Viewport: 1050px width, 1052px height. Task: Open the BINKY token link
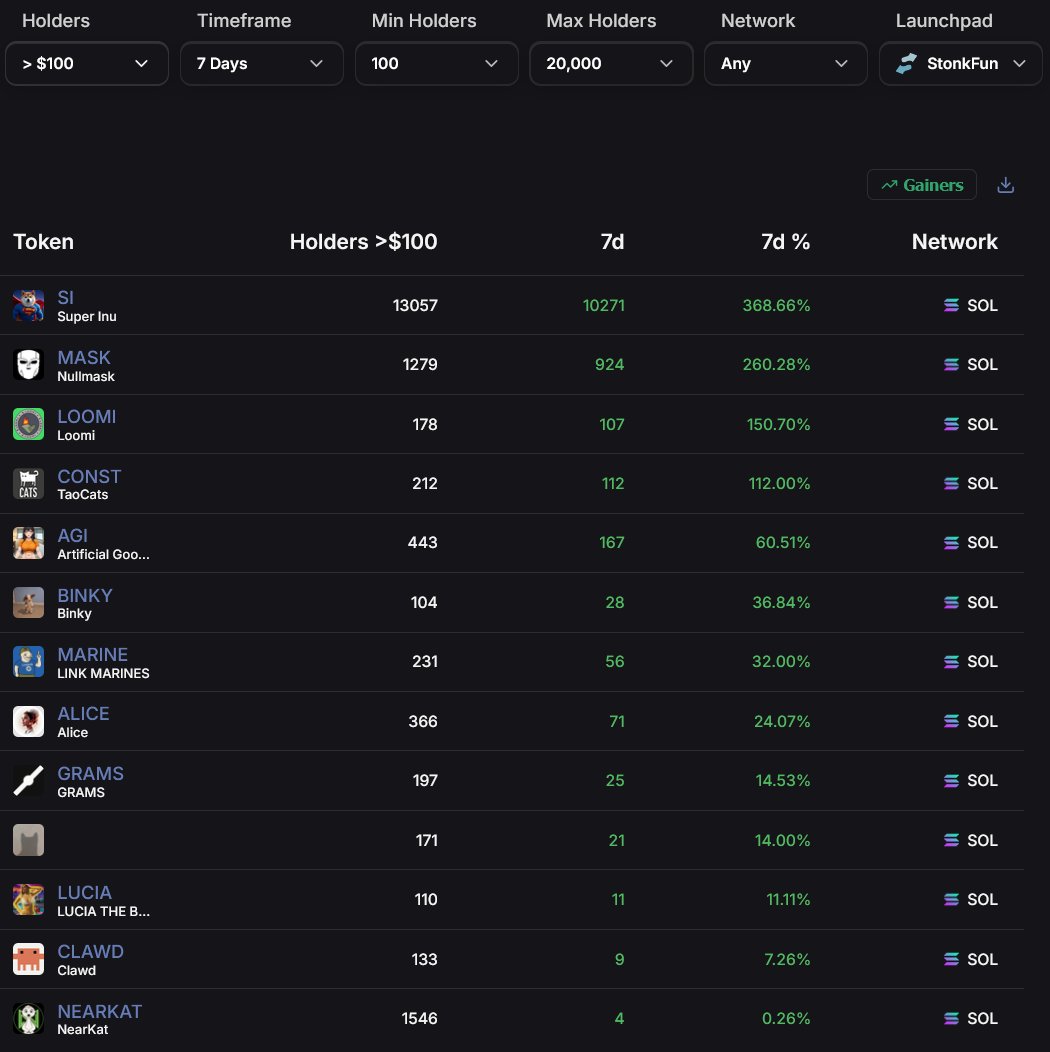point(85,594)
